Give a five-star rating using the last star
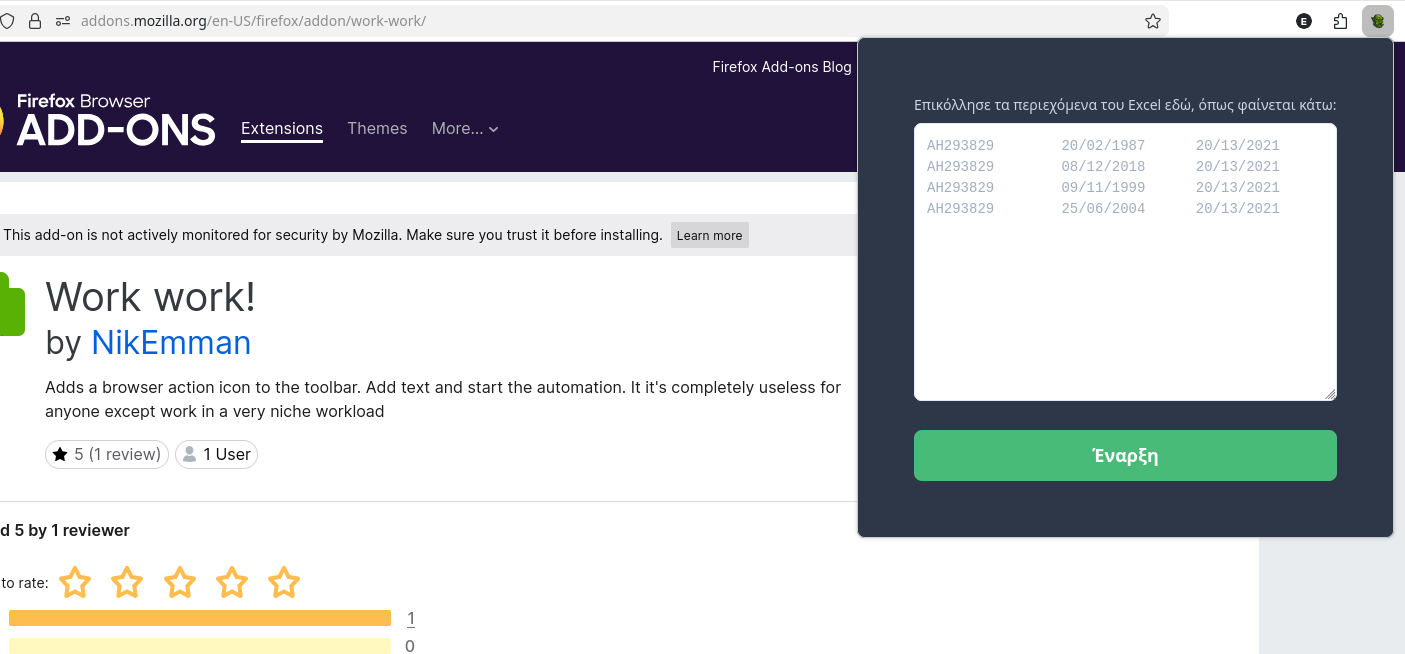This screenshot has height=654, width=1405. coord(284,582)
